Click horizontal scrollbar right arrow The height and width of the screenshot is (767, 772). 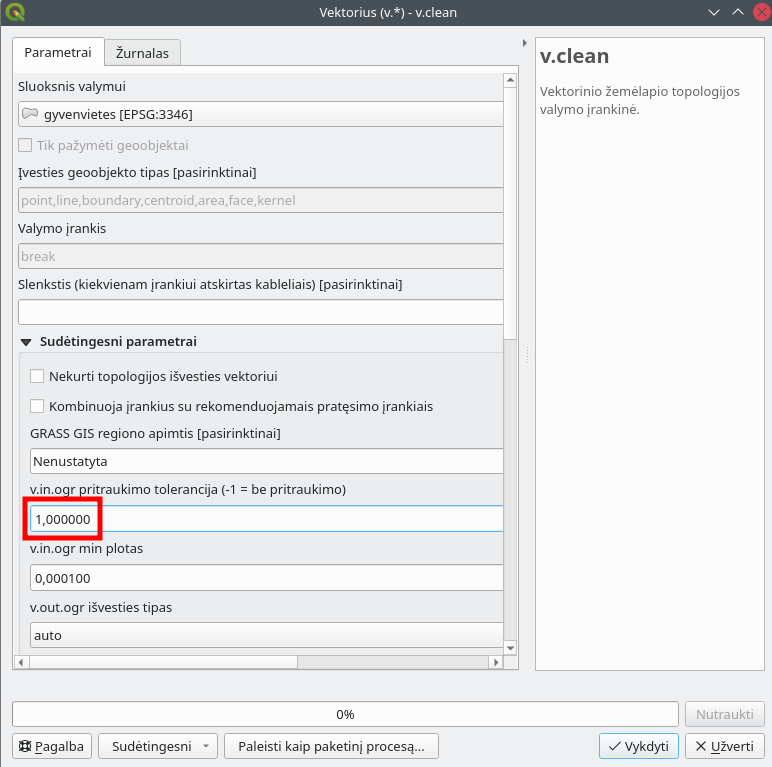click(x=496, y=662)
